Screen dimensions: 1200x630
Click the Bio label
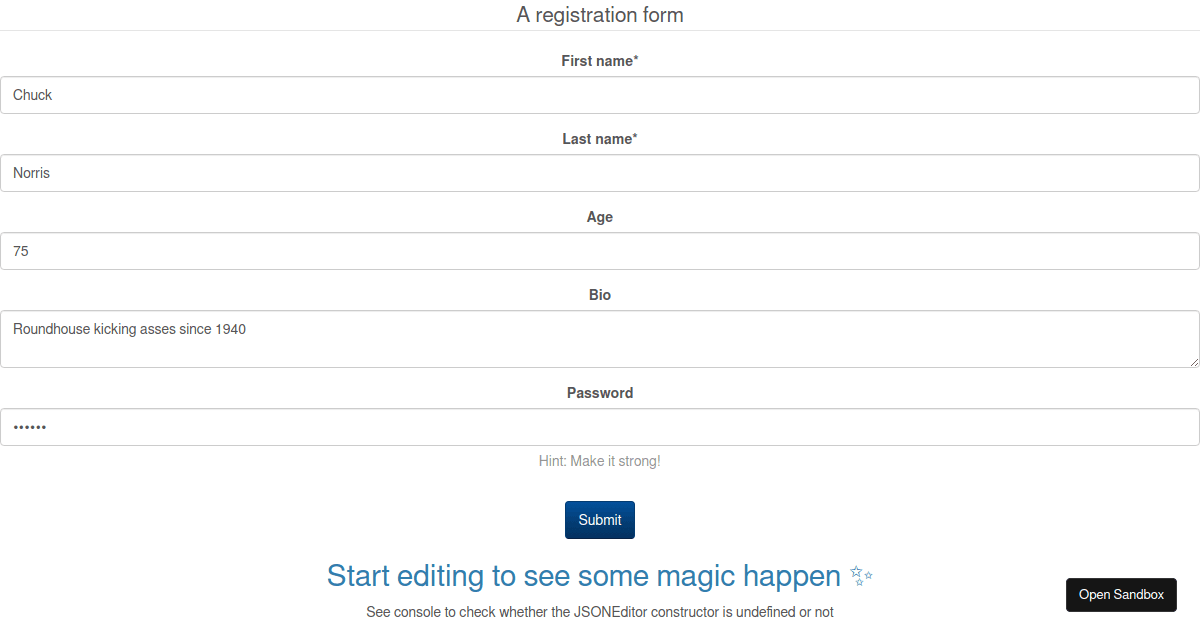tap(600, 295)
